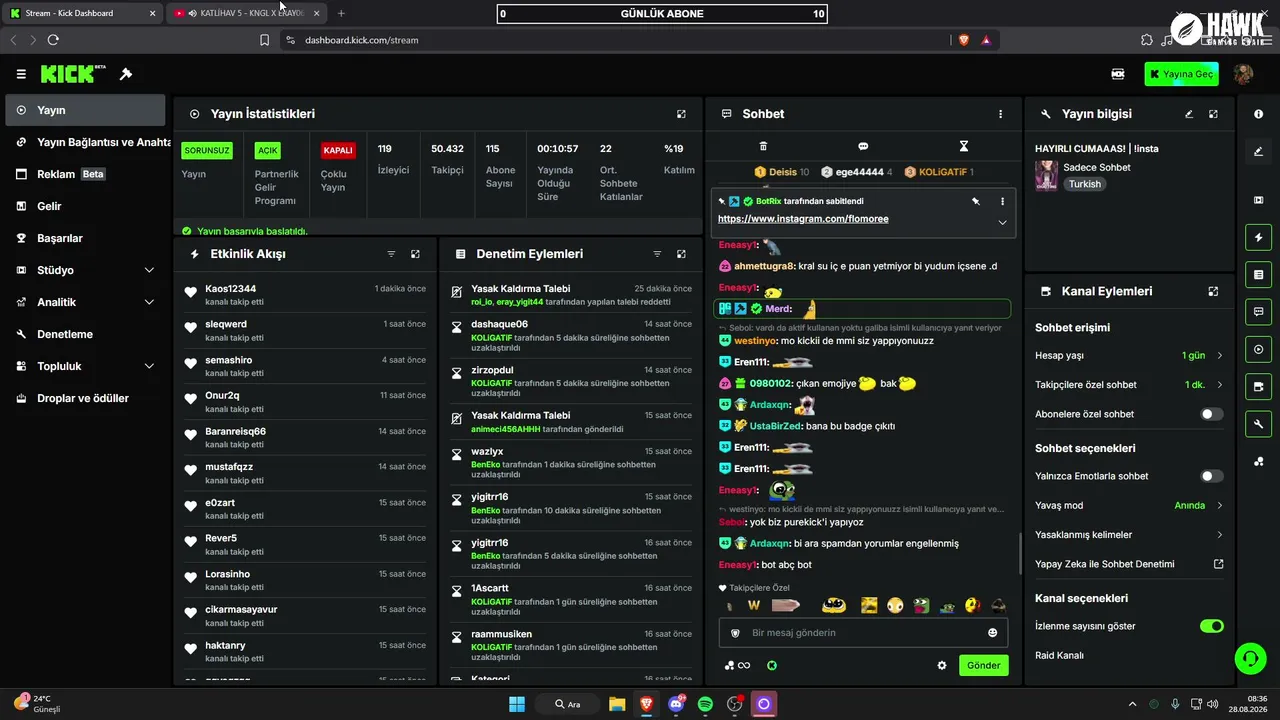Screen dimensions: 1280x720
Task: Open the emoji picker in message box
Action: point(992,633)
